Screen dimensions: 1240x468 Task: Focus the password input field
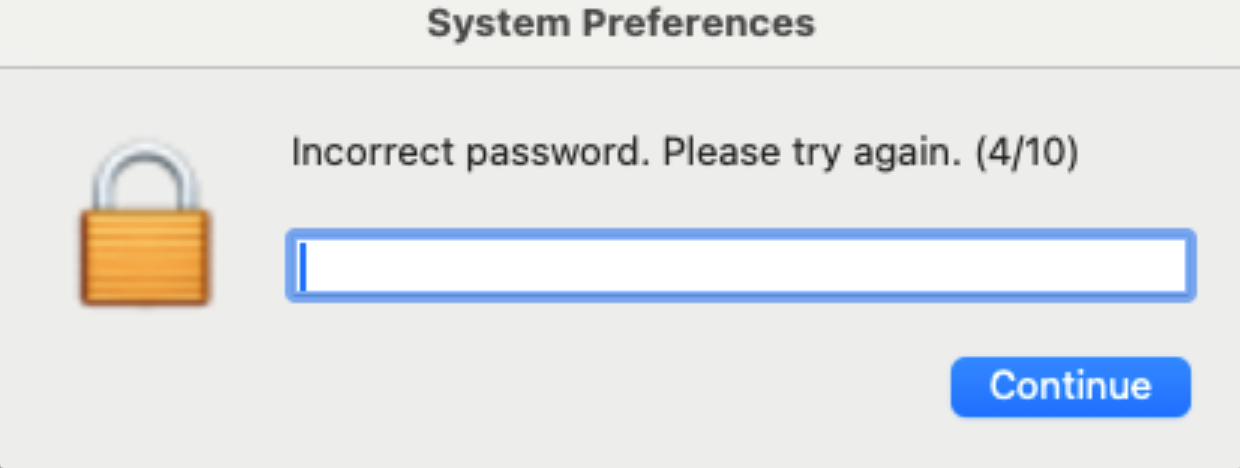click(x=740, y=266)
